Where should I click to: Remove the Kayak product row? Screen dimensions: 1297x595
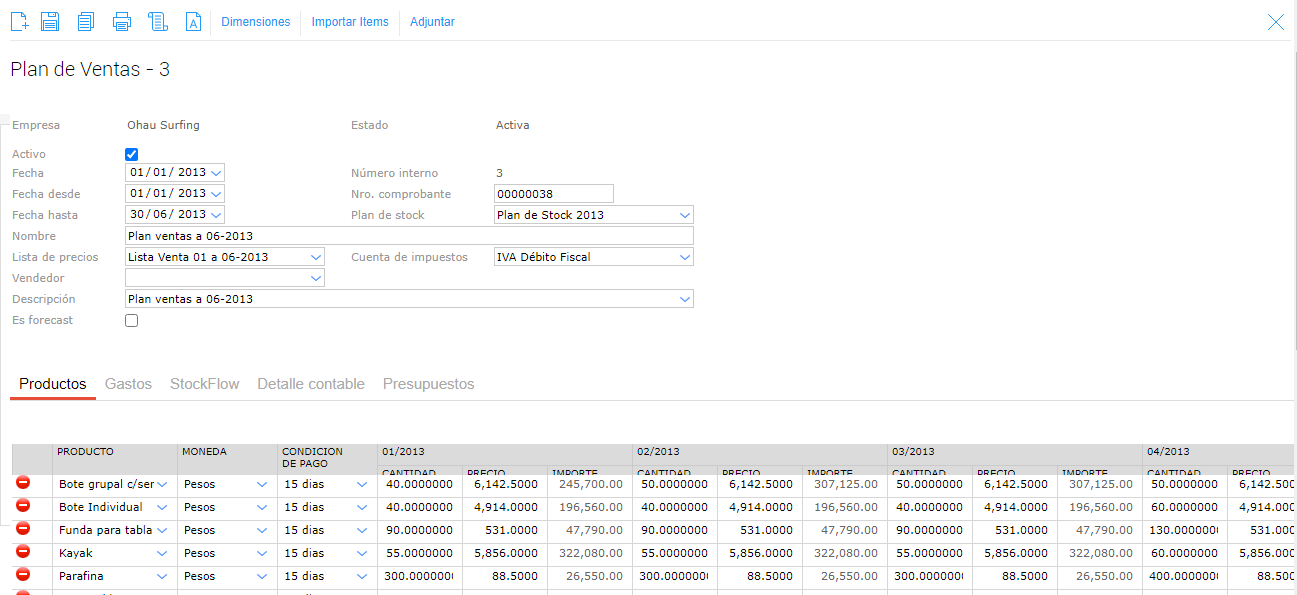(23, 552)
